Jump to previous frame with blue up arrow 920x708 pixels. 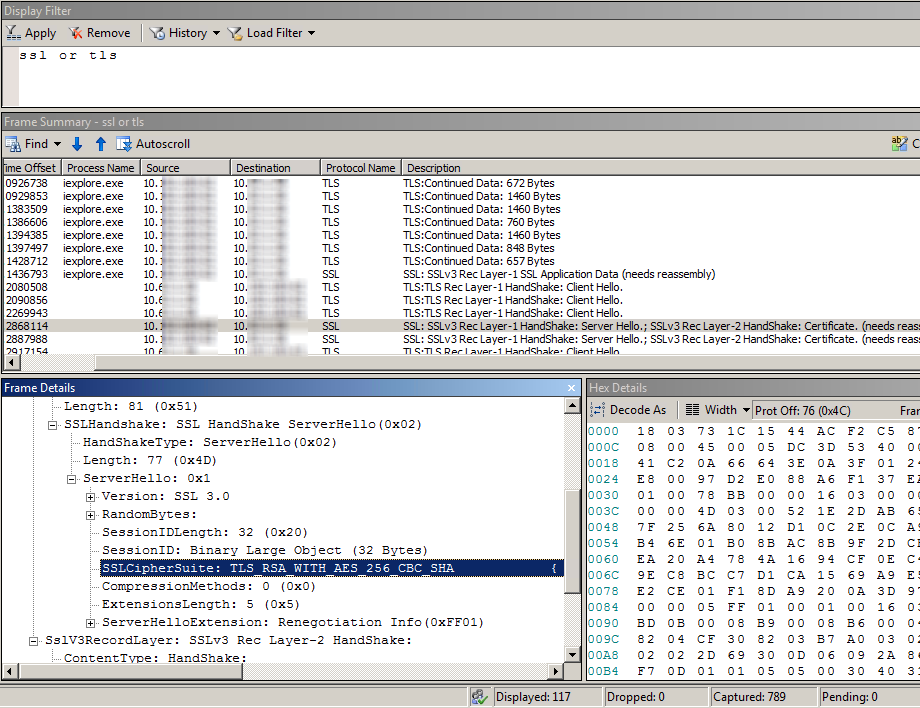point(100,144)
